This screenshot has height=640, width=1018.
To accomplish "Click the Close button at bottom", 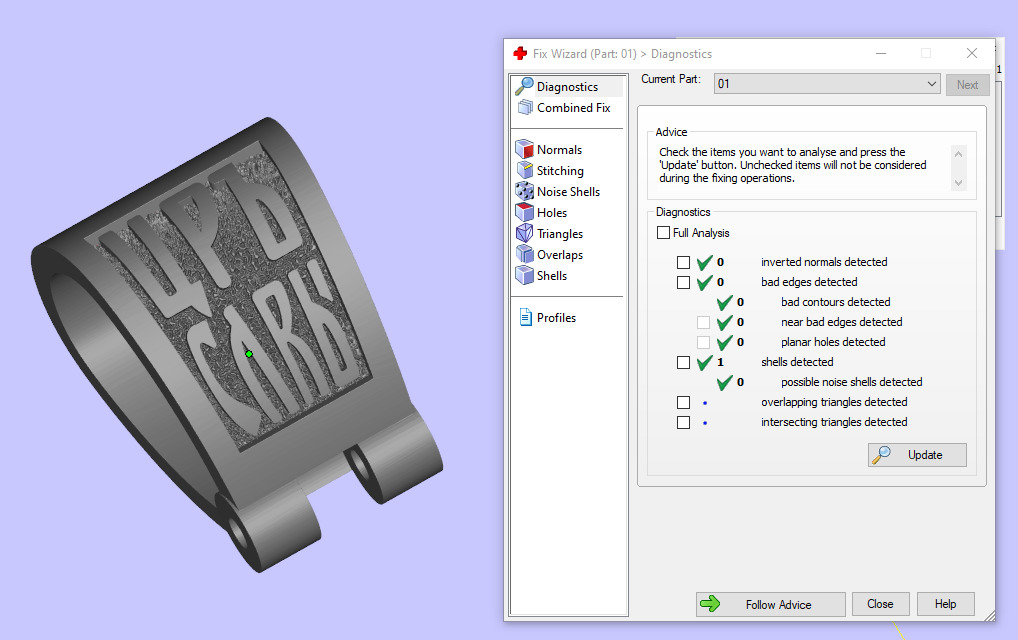I will coord(880,604).
